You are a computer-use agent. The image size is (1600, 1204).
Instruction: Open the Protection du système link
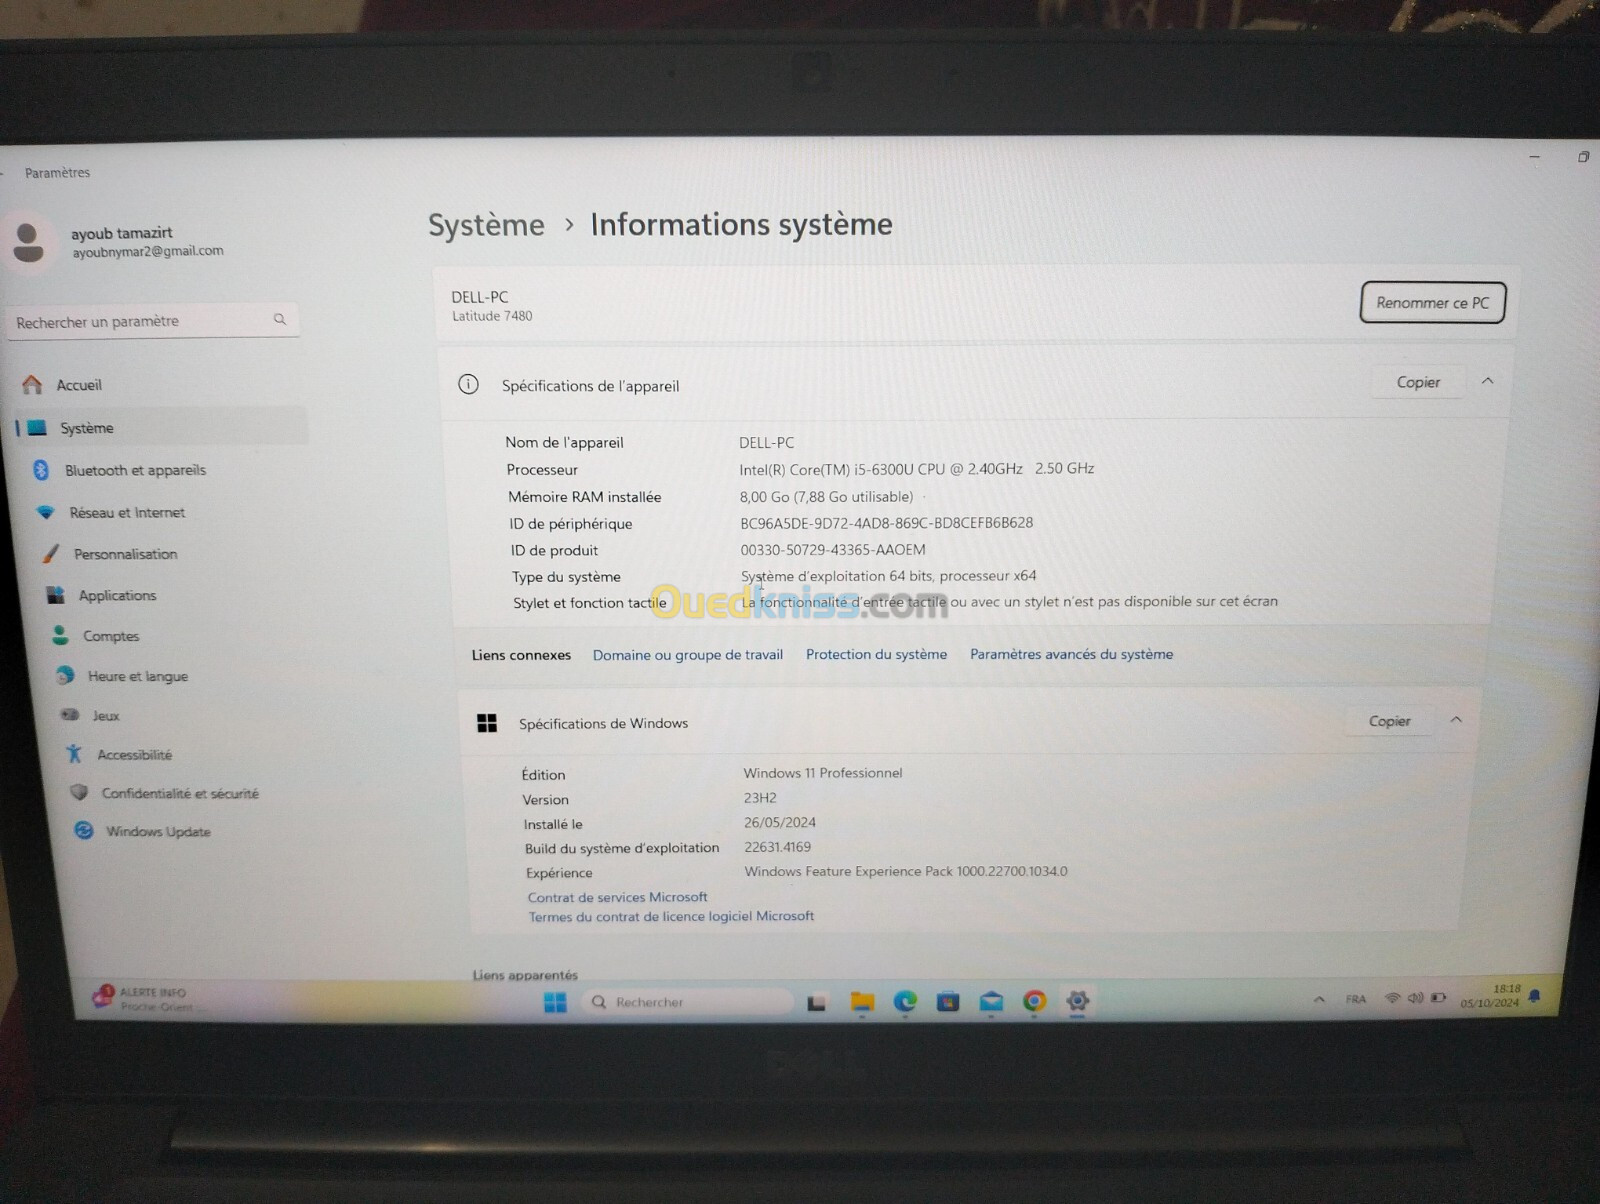point(876,654)
